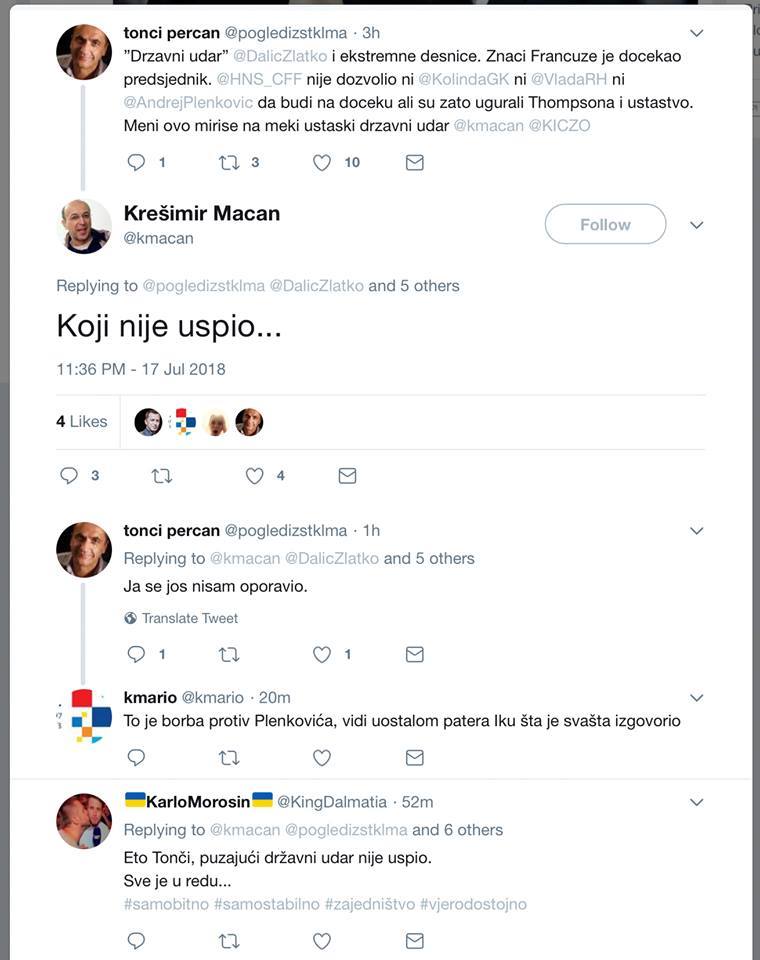Retweet tonci percan's "Drzavni udar" tweet
The width and height of the screenshot is (760, 960).
(x=229, y=162)
